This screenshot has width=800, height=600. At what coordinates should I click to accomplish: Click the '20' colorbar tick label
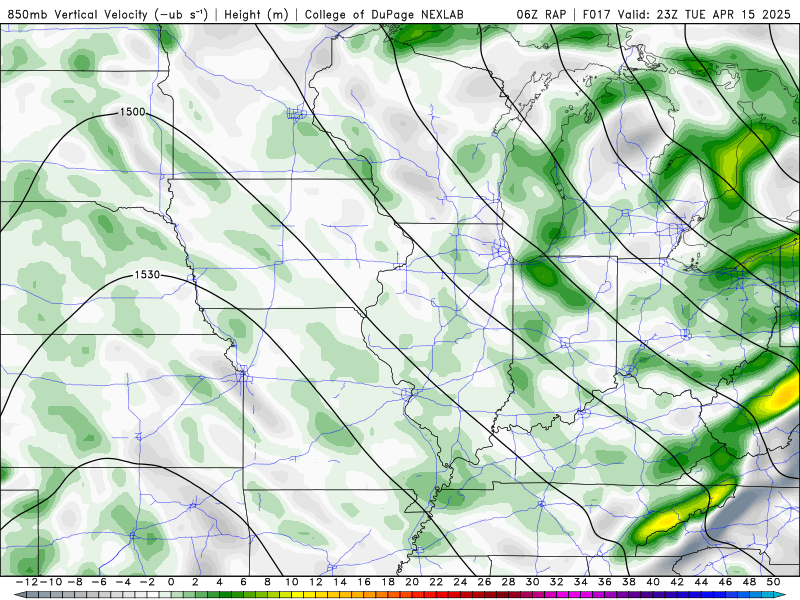(x=412, y=582)
